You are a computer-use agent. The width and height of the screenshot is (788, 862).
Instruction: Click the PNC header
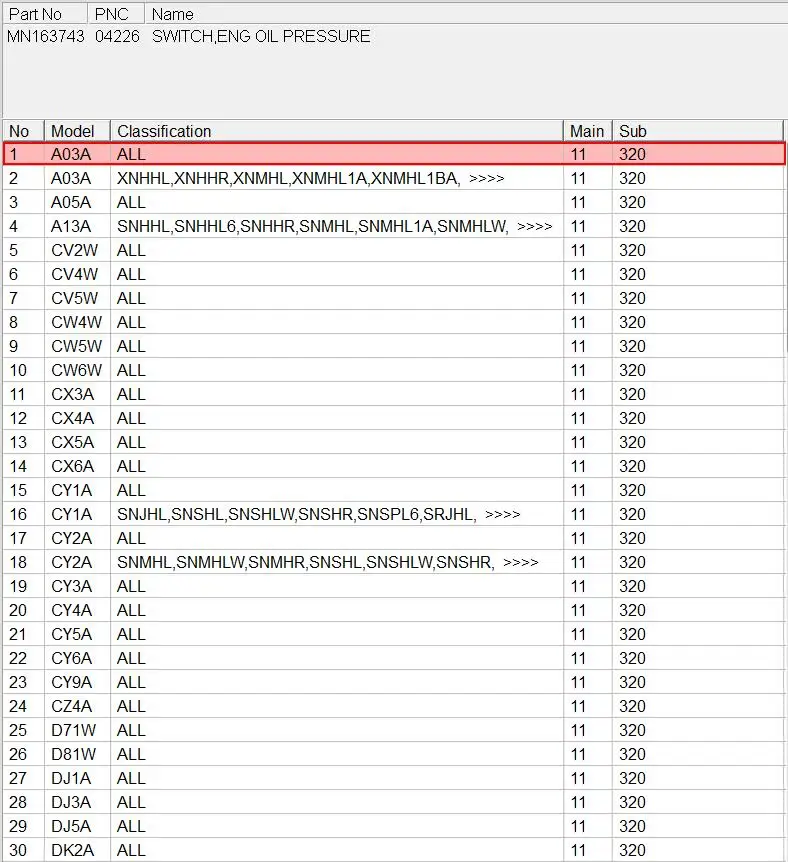point(116,14)
